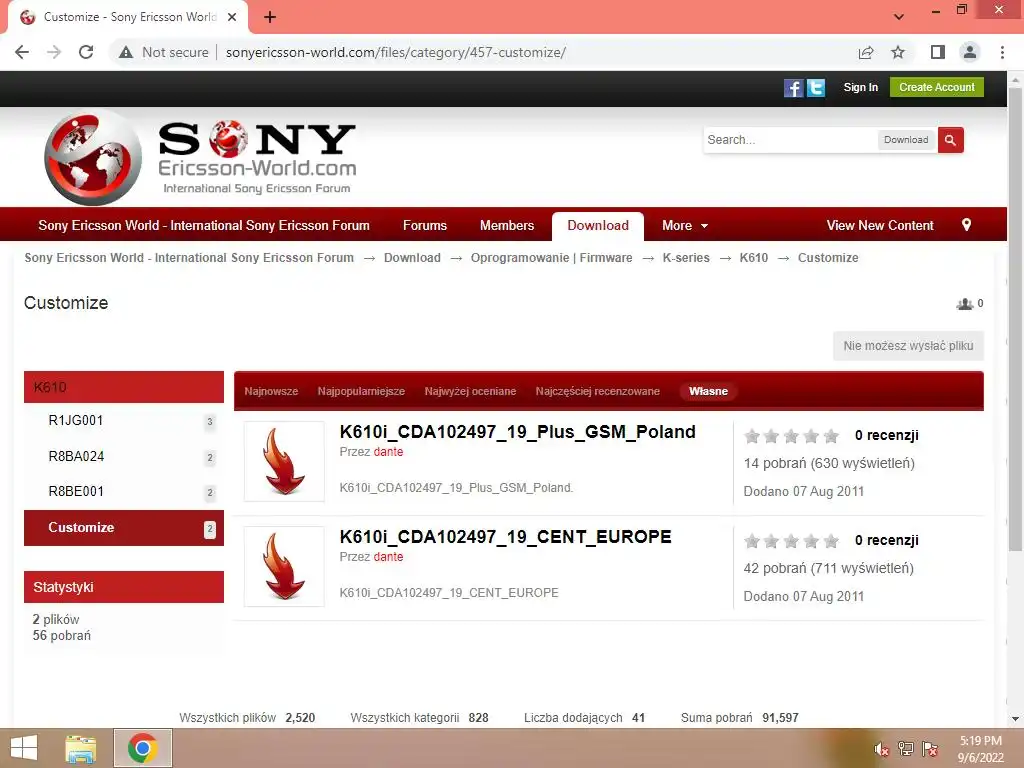Click star rating of Plus_GSM_Poland file

792,436
